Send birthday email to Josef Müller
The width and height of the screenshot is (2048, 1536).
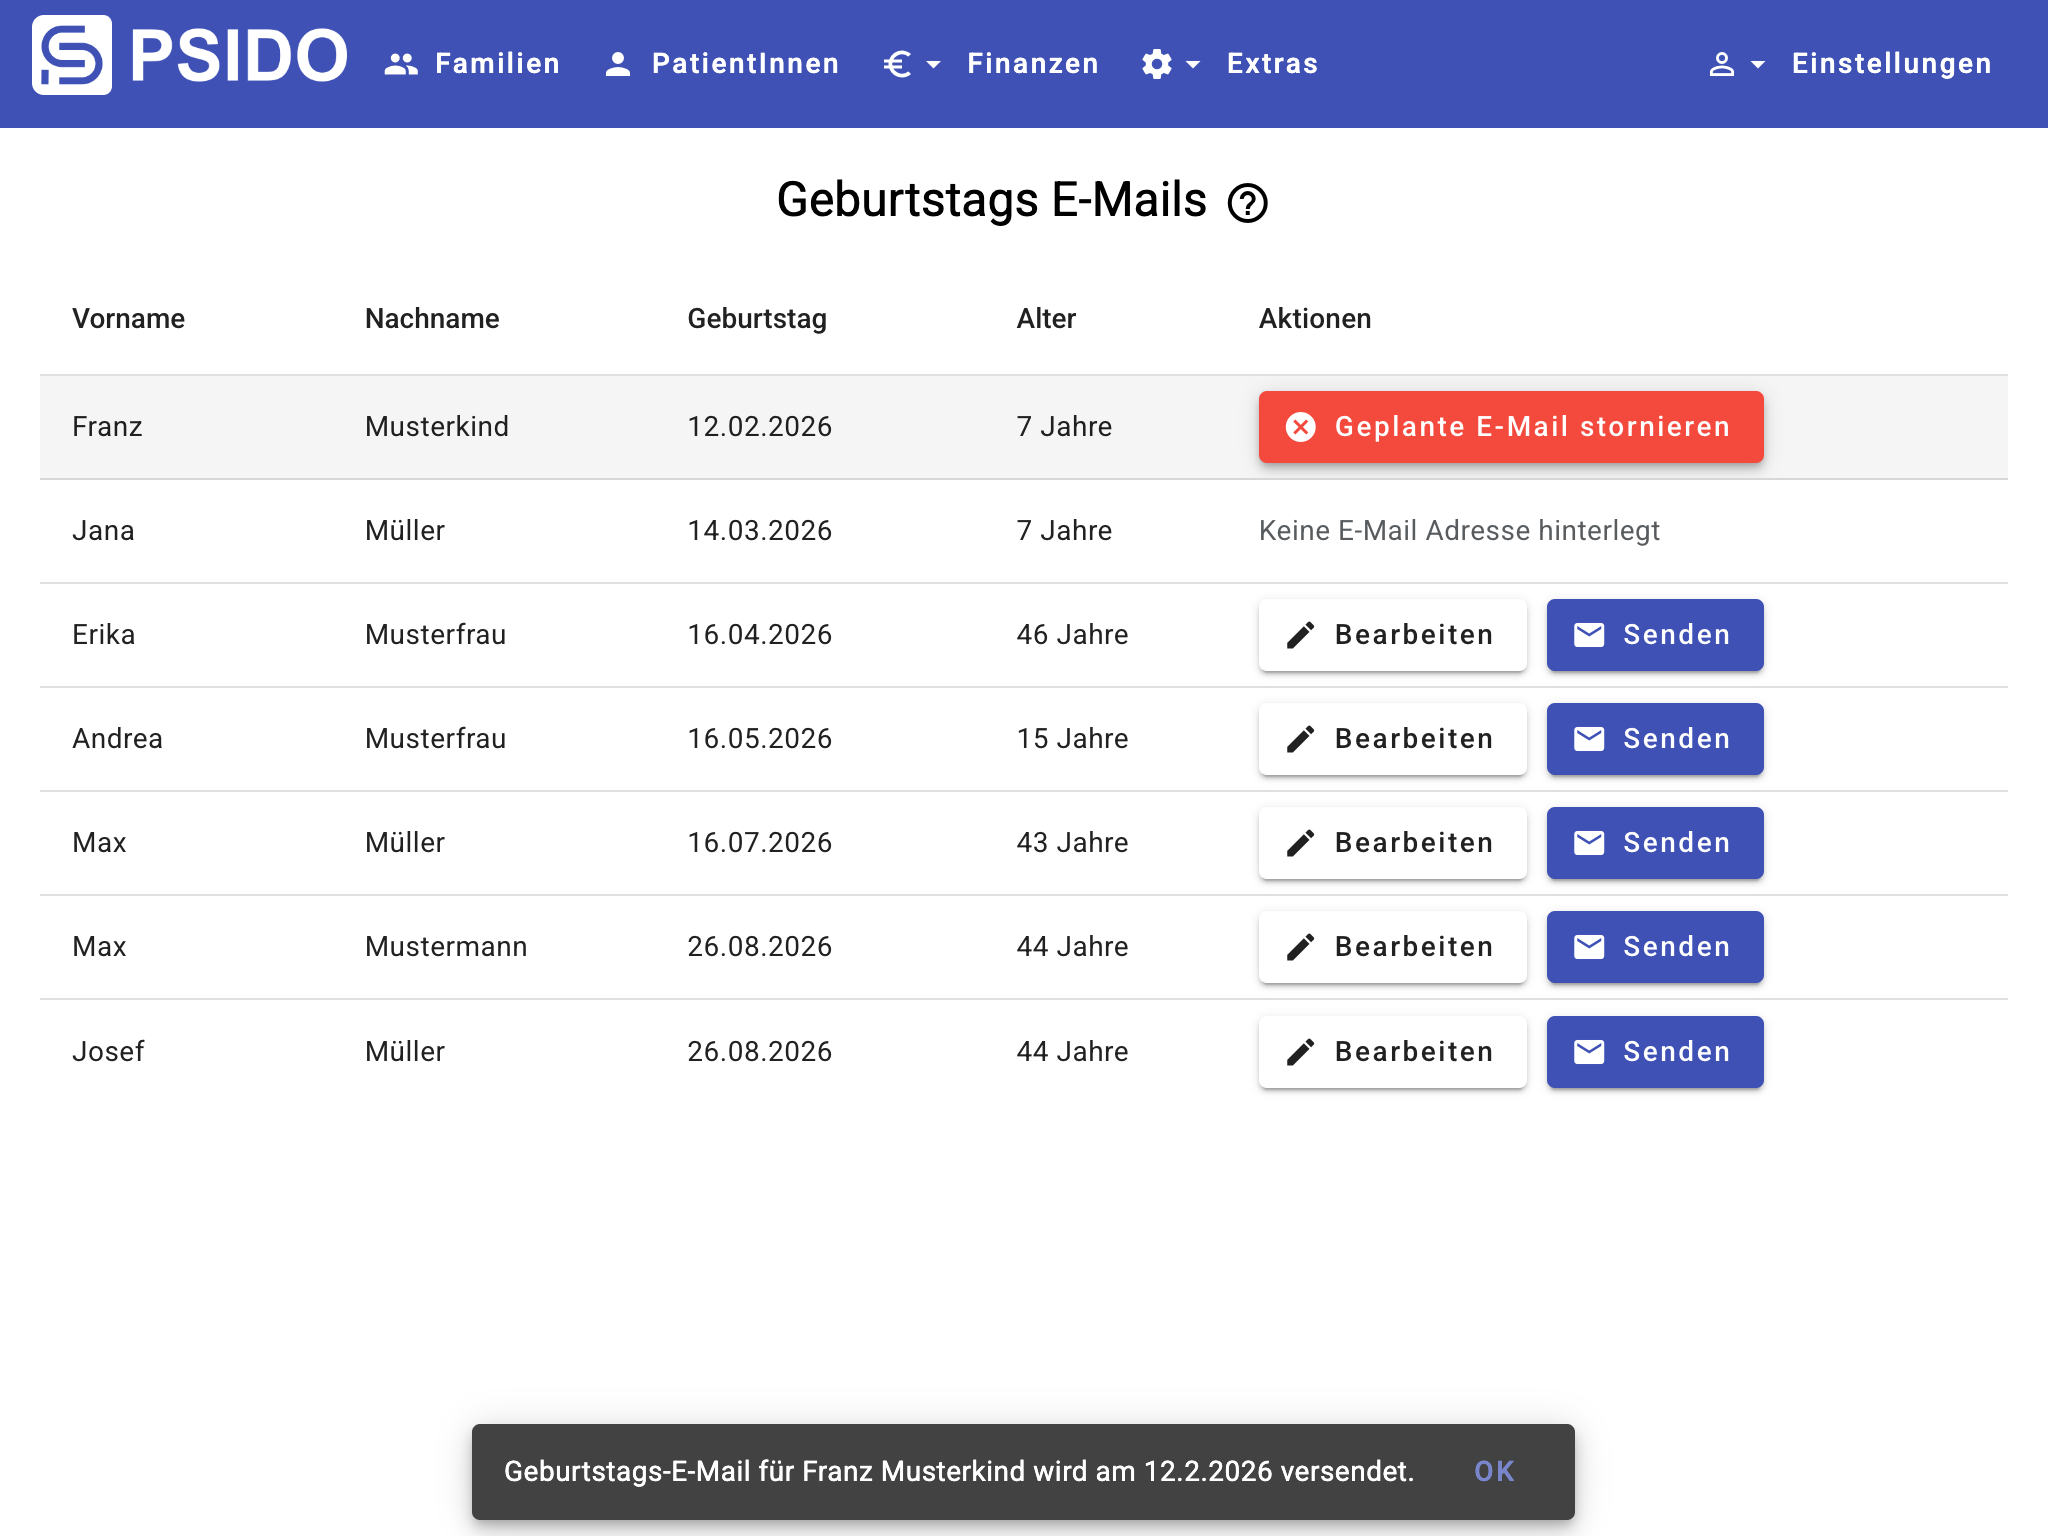pos(1654,1051)
